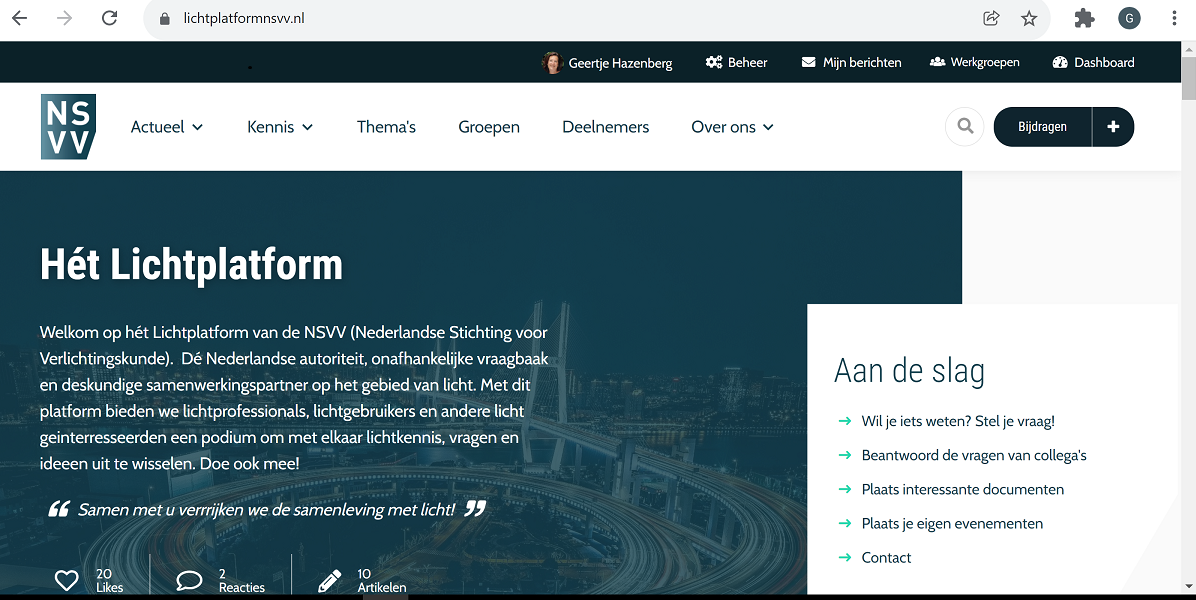1196x600 pixels.
Task: Click the padlock site info icon
Action: (x=164, y=19)
